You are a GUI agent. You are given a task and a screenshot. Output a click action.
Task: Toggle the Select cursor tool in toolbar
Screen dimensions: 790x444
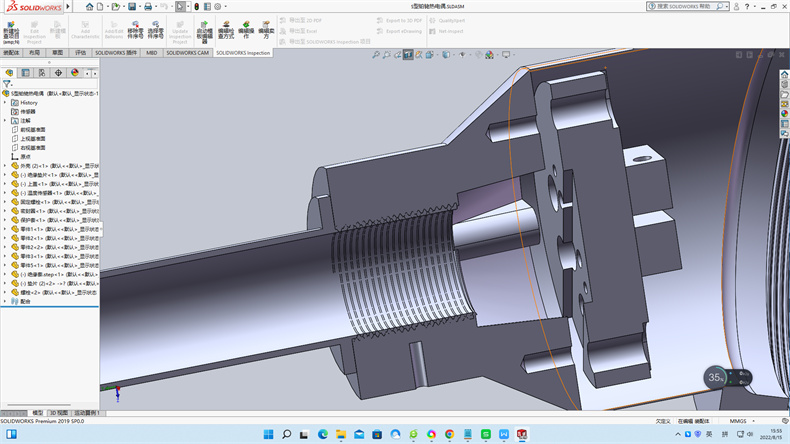point(181,6)
